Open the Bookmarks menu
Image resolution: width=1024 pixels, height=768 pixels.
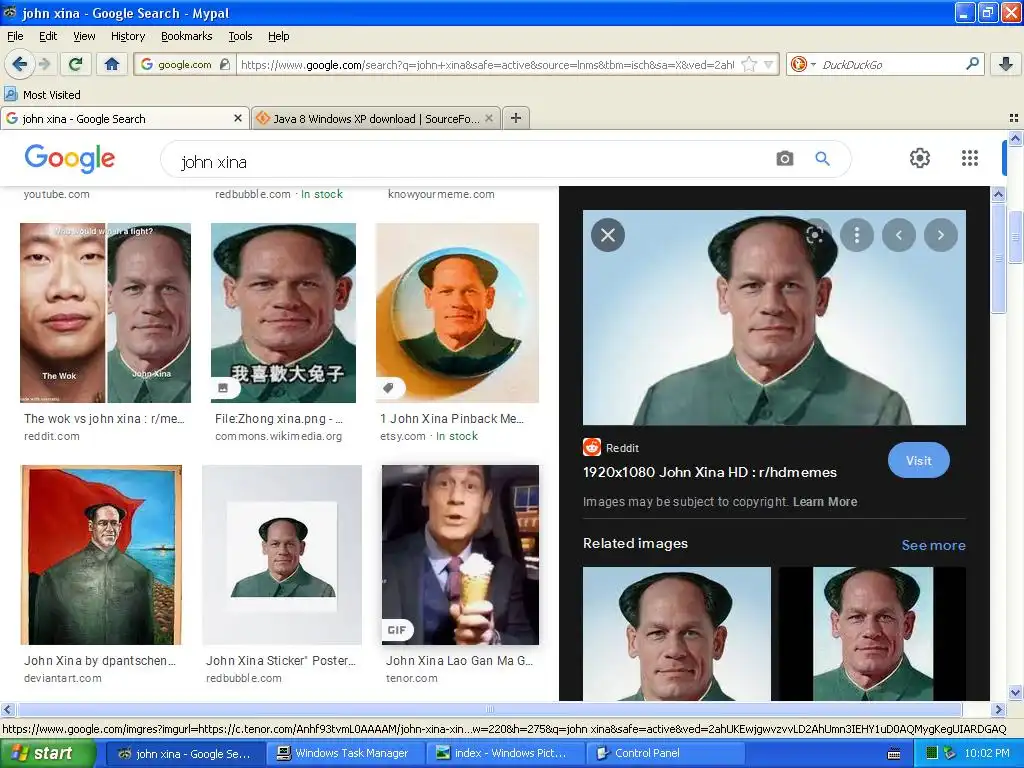tap(187, 36)
